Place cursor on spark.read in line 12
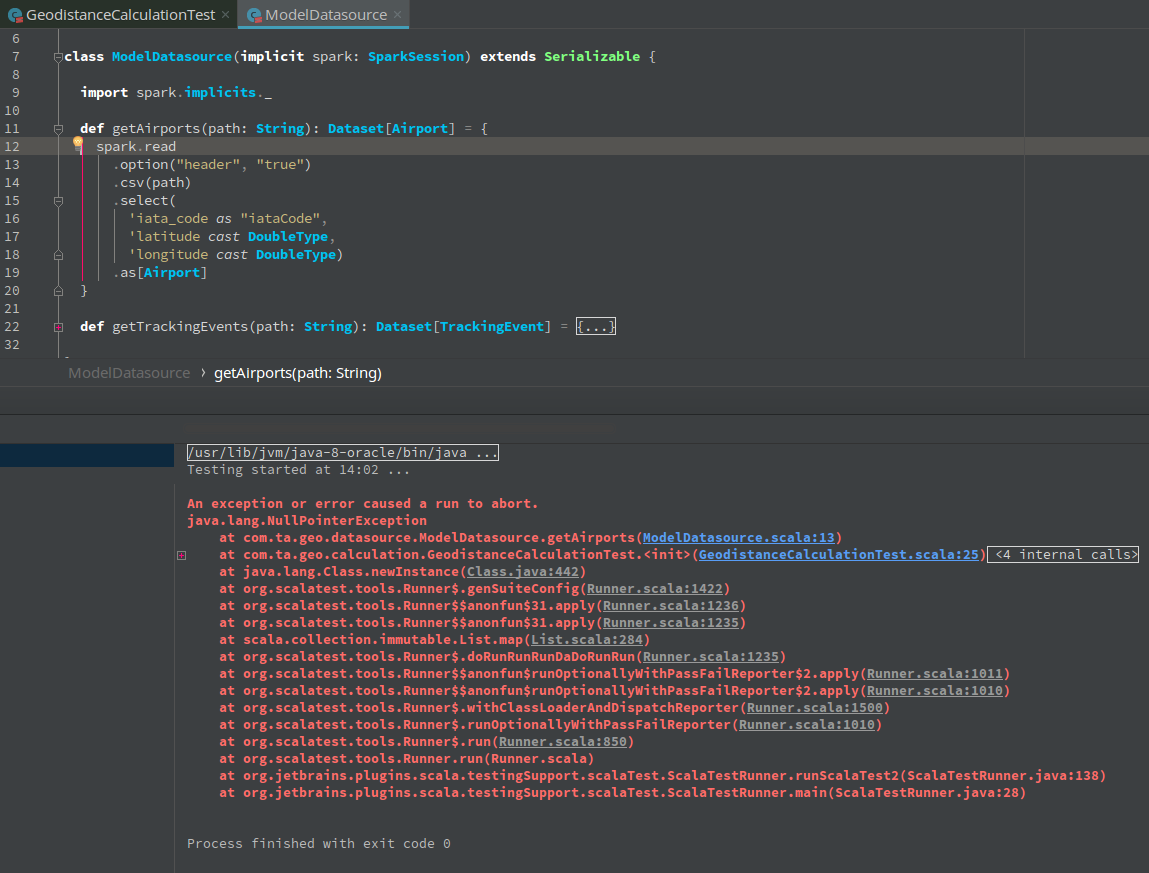Screen dimensions: 1149x873 [136, 147]
